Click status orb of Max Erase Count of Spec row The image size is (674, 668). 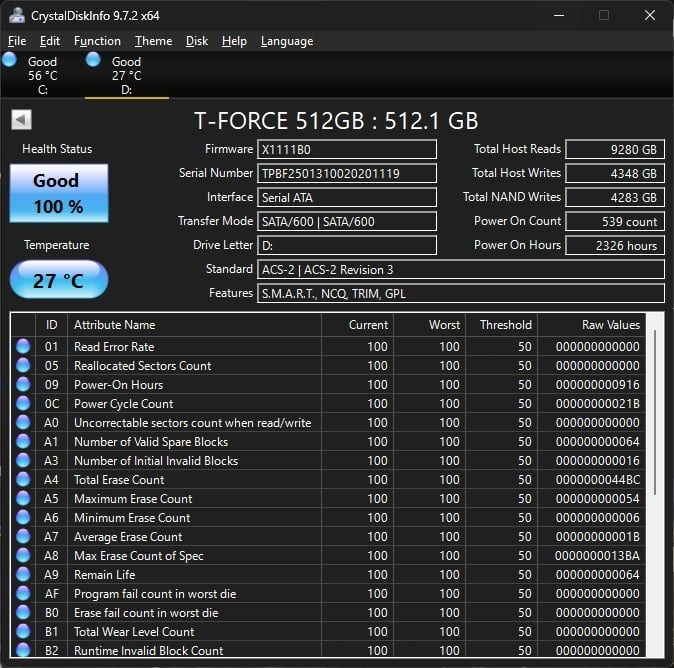click(x=23, y=555)
